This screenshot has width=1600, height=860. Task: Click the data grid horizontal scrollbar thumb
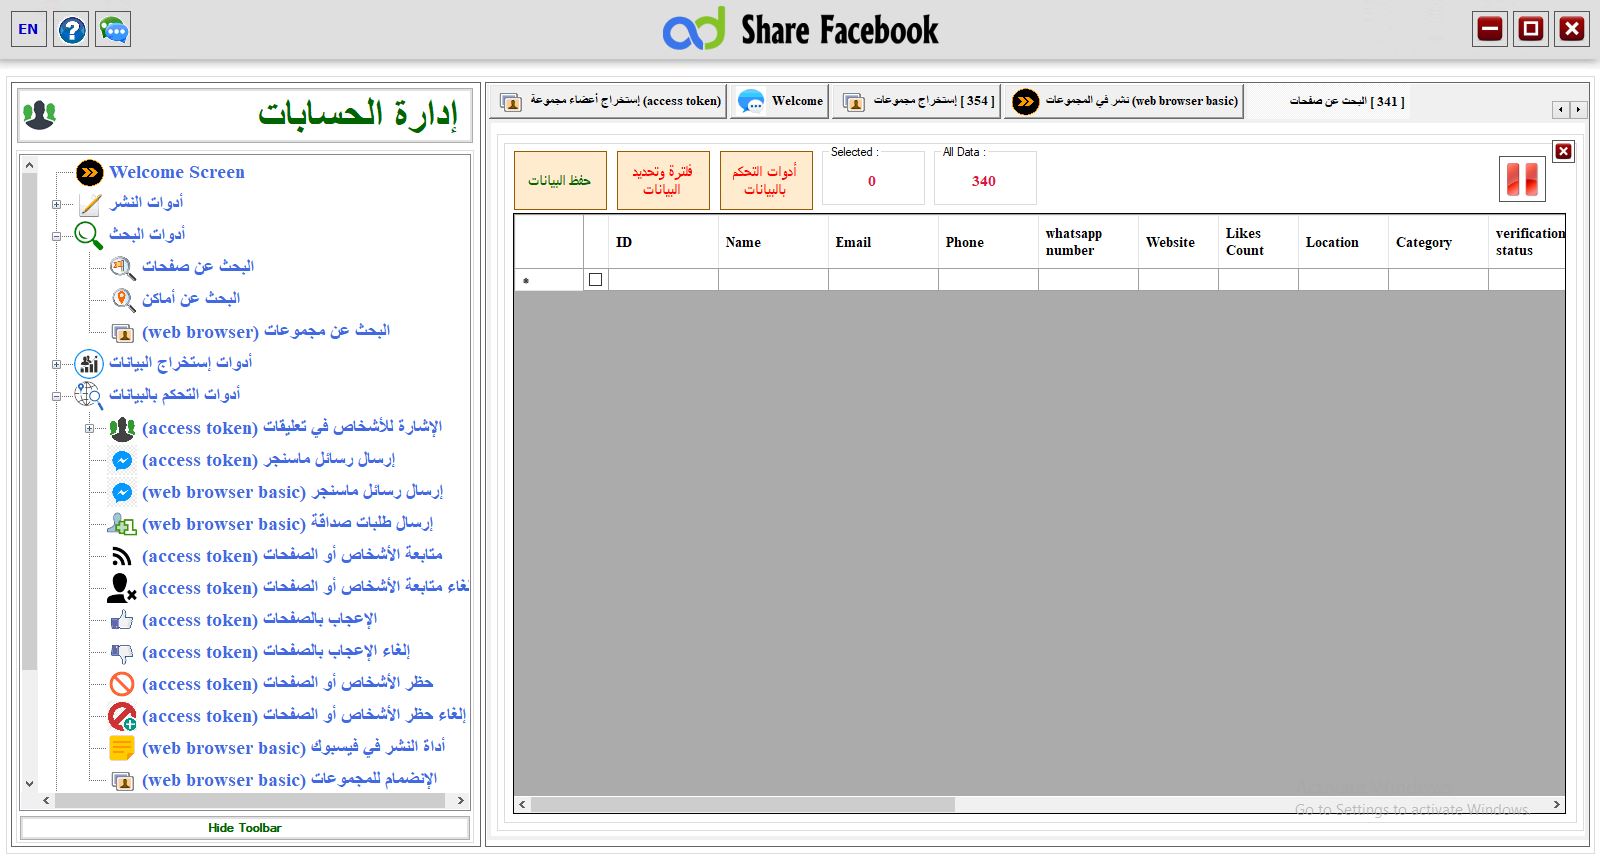(x=742, y=804)
